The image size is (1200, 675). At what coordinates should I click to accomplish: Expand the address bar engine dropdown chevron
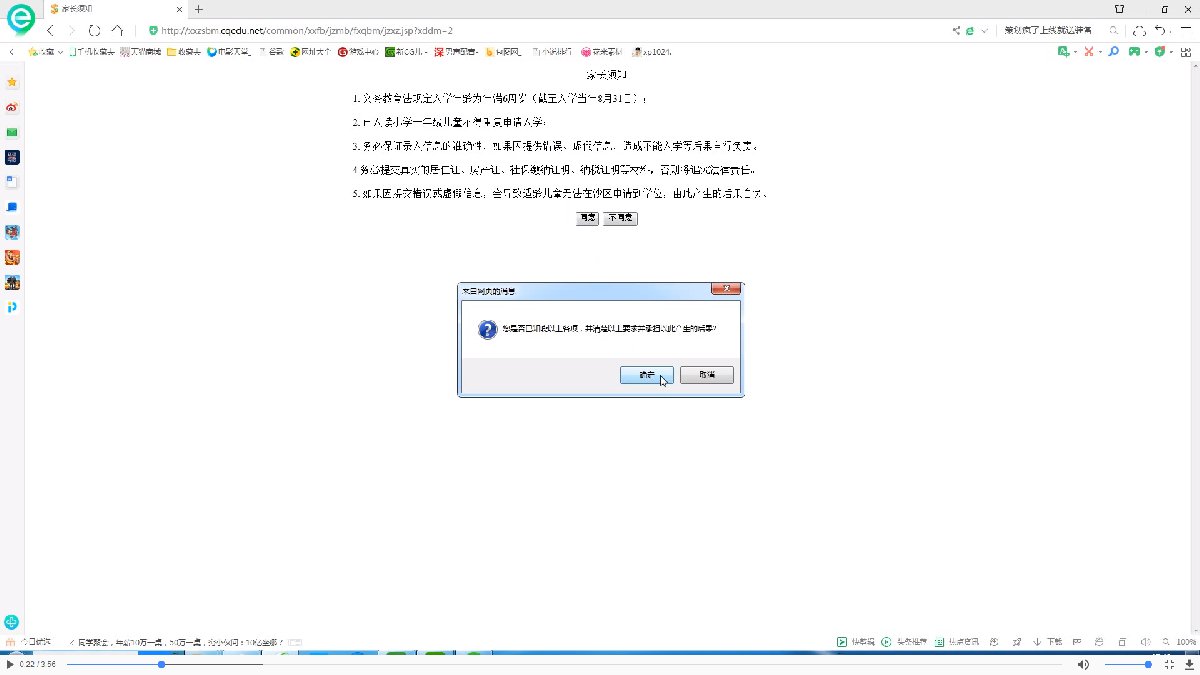point(984,31)
